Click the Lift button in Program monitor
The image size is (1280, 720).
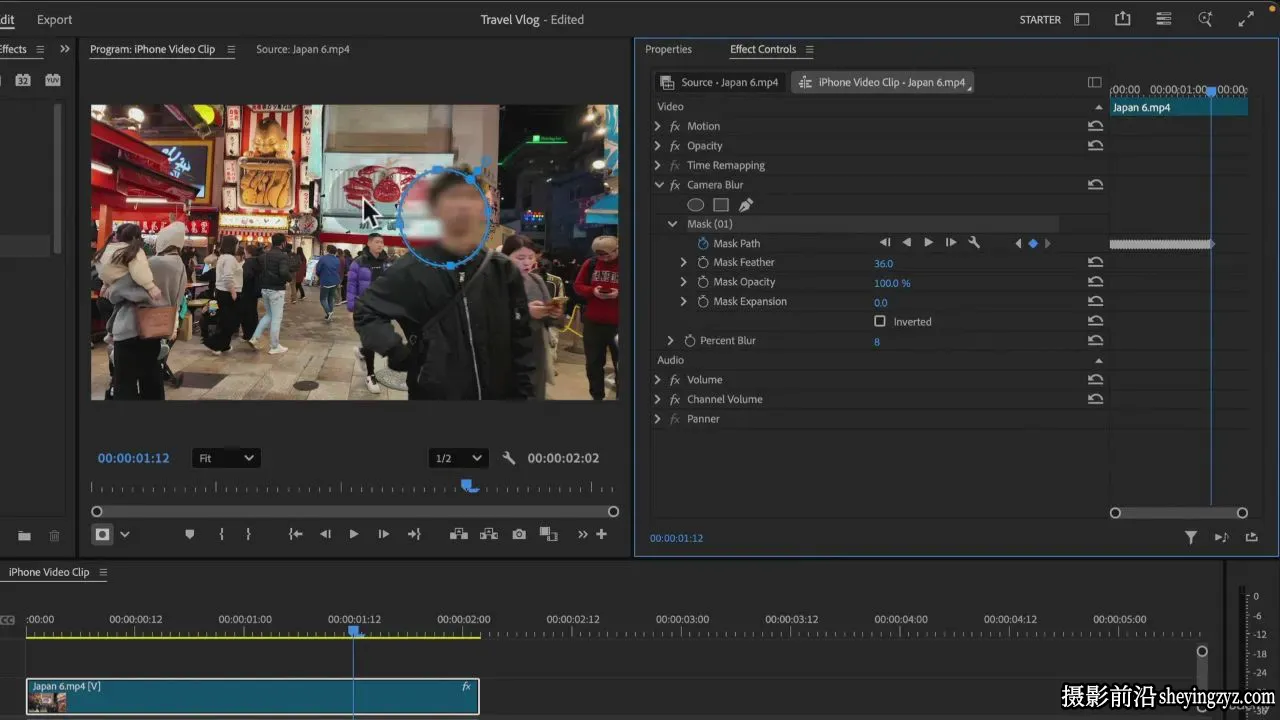coord(459,535)
